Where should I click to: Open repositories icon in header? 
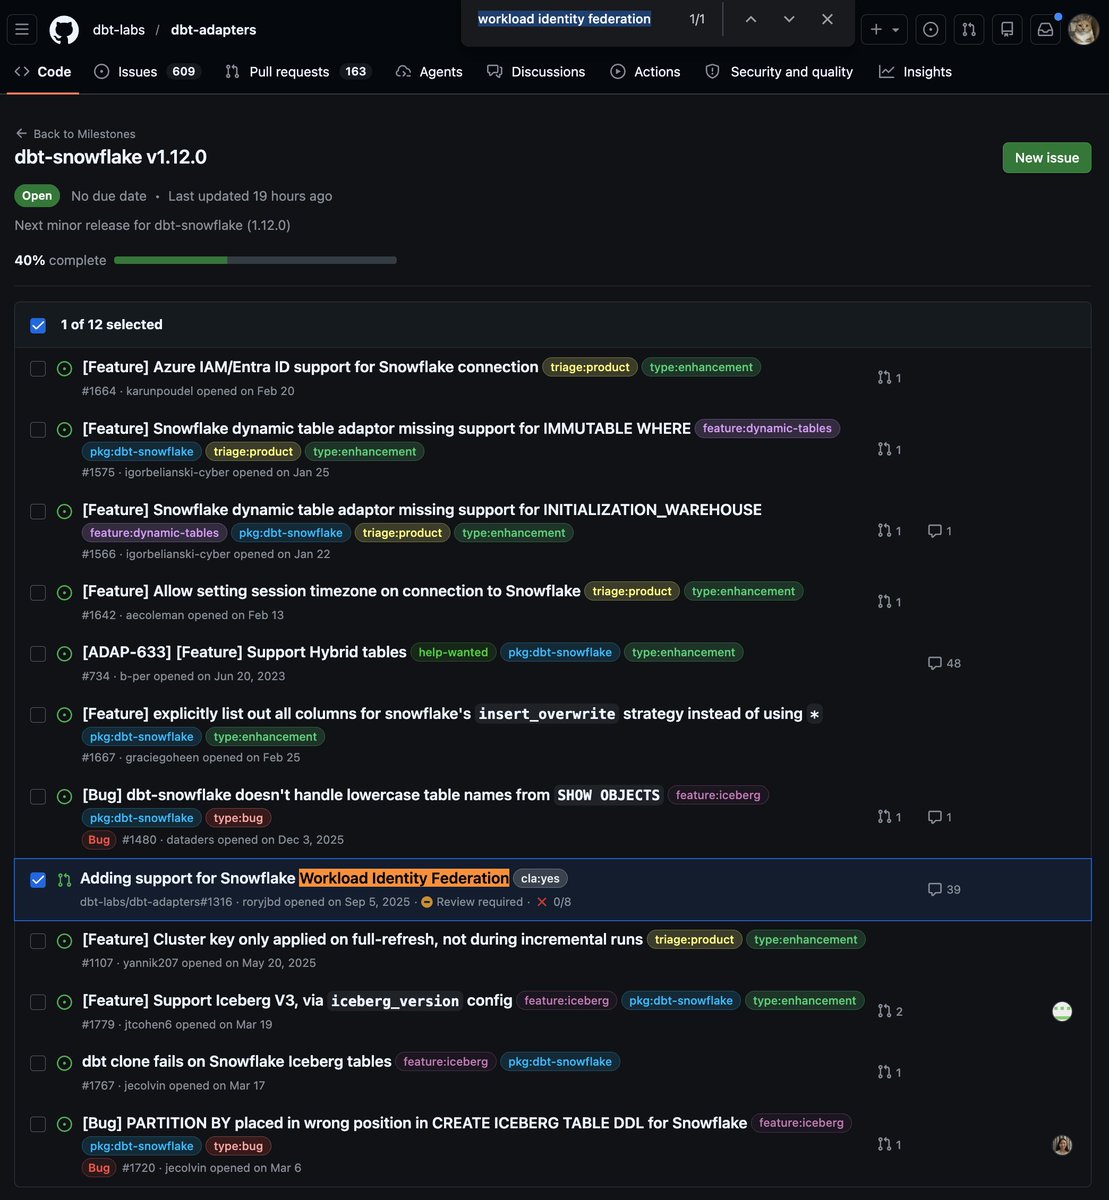1007,29
